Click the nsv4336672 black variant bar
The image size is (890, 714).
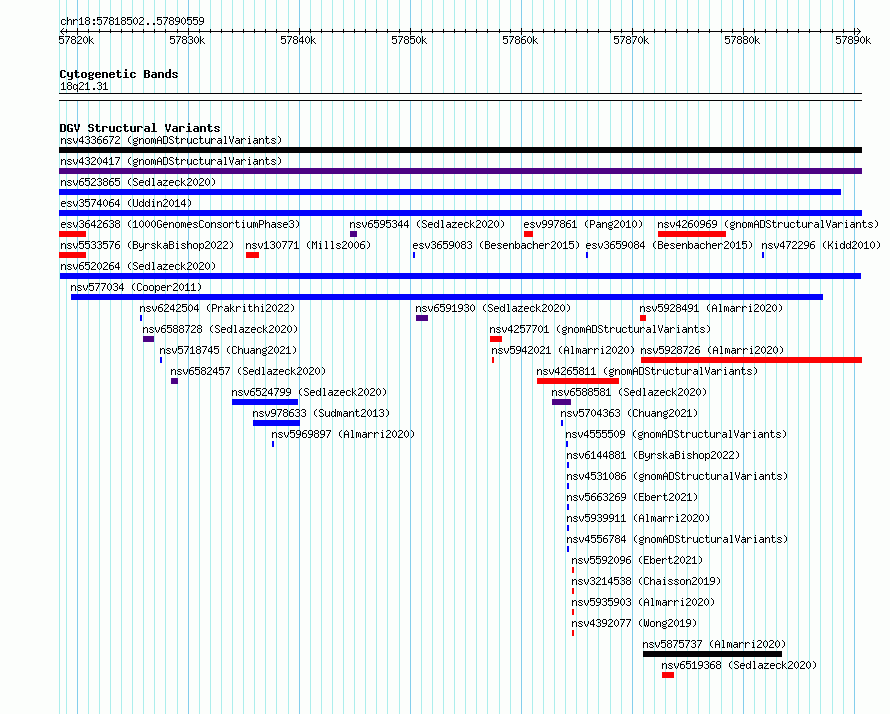coord(460,150)
